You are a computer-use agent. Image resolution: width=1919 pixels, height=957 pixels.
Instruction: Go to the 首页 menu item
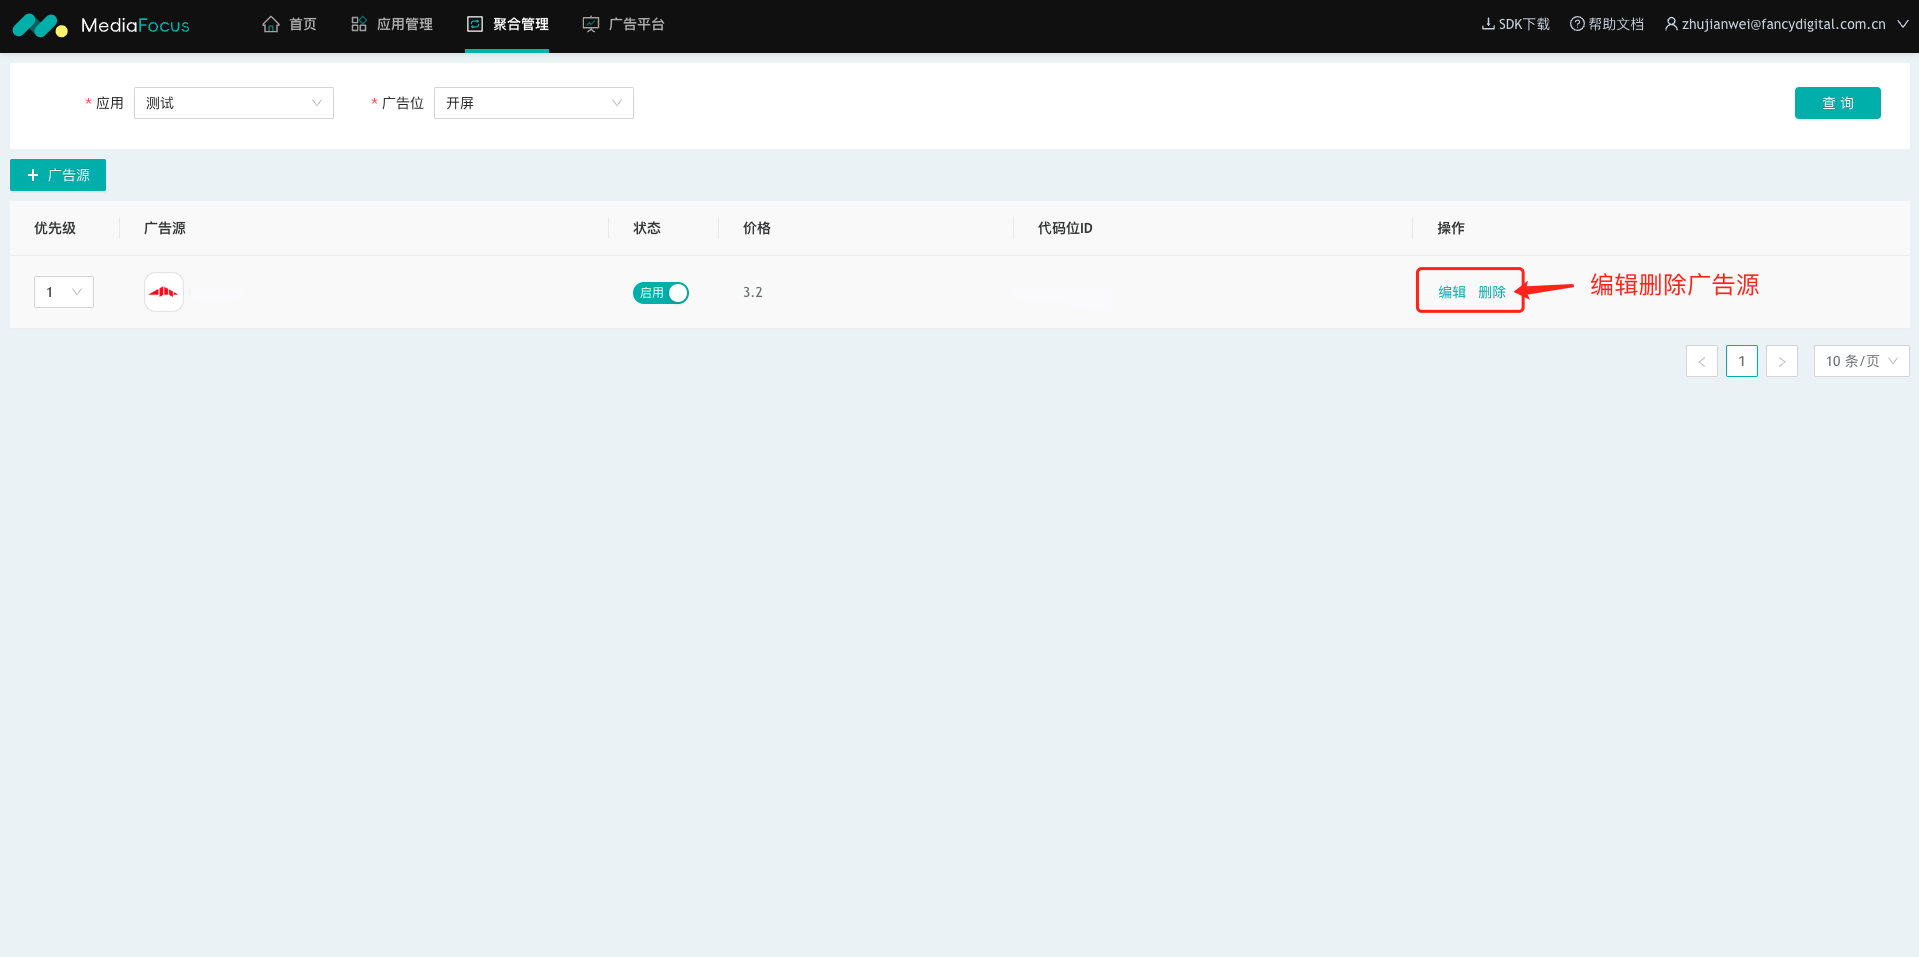[302, 24]
